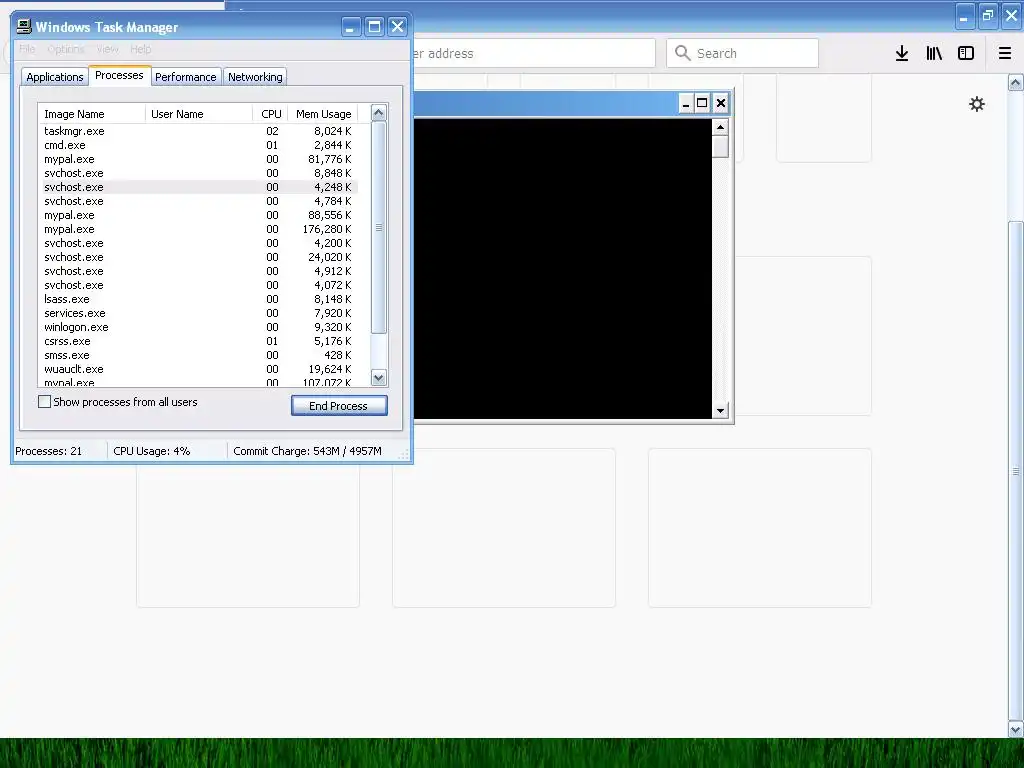Click the process list scrollbar thumb
This screenshot has width=1024, height=768.
click(x=379, y=227)
